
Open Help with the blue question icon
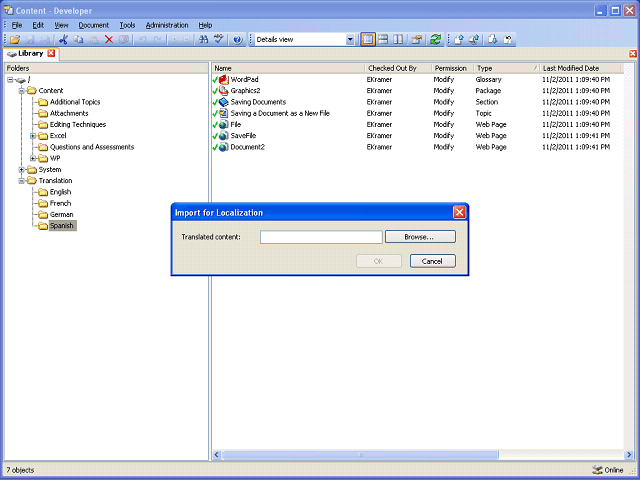point(238,39)
